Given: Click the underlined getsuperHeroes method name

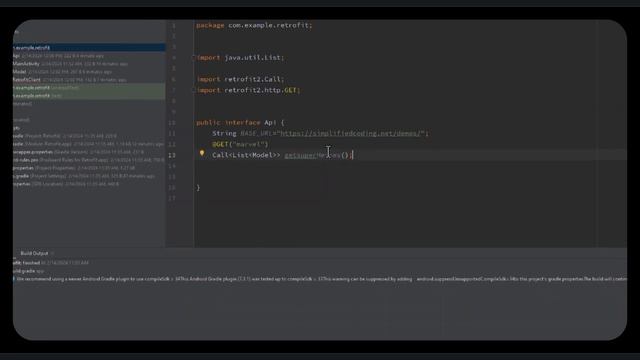Looking at the screenshot, I should [x=312, y=155].
